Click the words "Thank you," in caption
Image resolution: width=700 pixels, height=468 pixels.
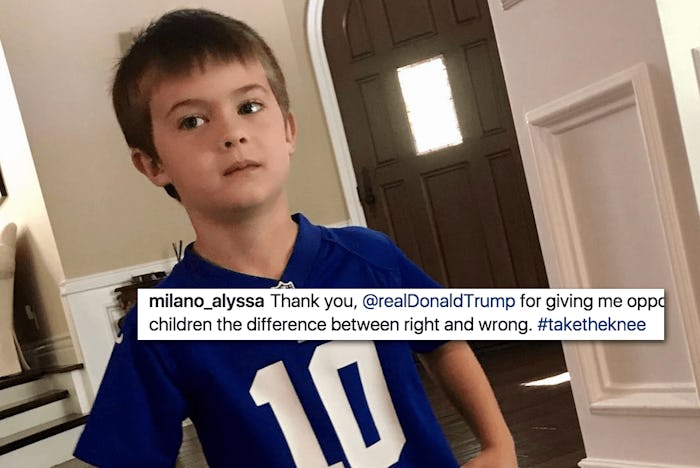314,302
